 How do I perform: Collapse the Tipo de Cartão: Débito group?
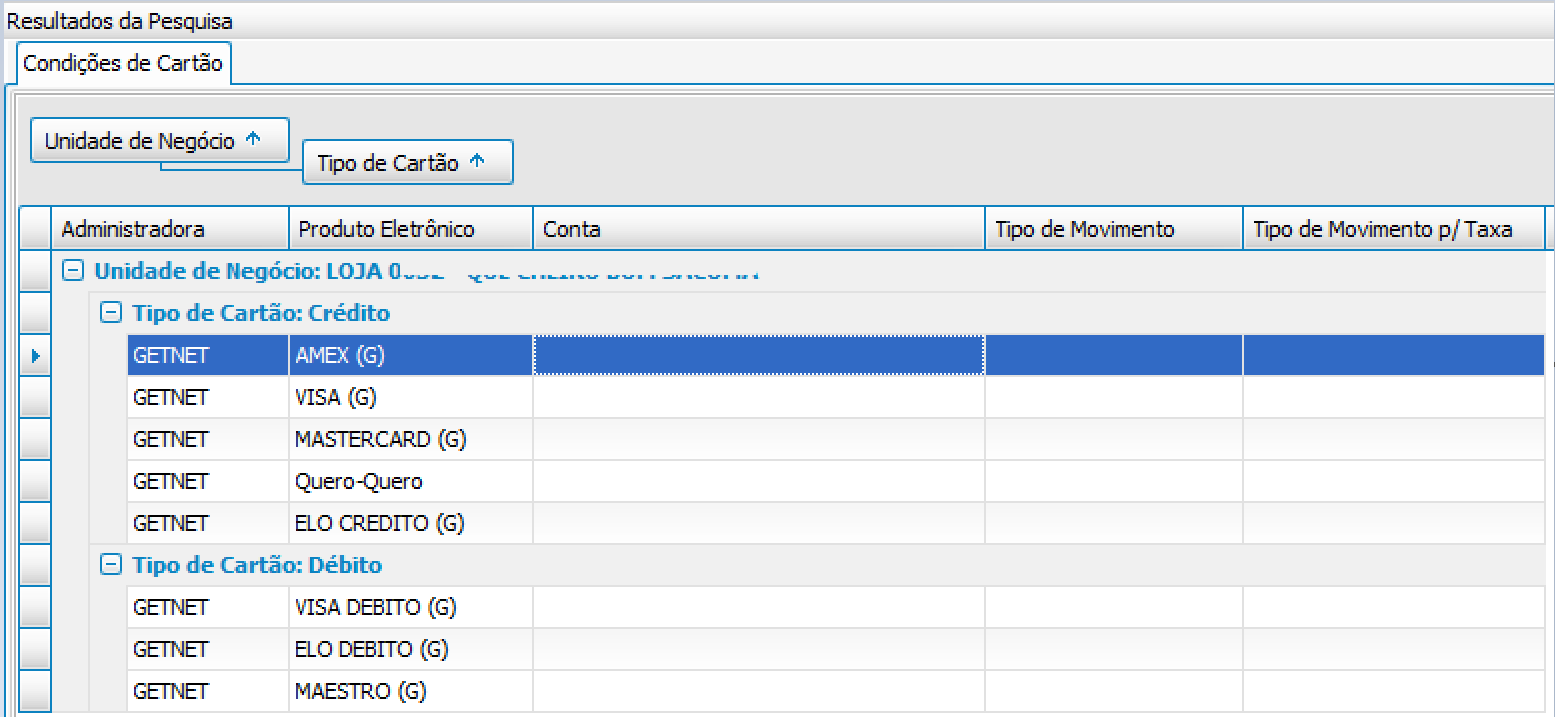pyautogui.click(x=111, y=565)
